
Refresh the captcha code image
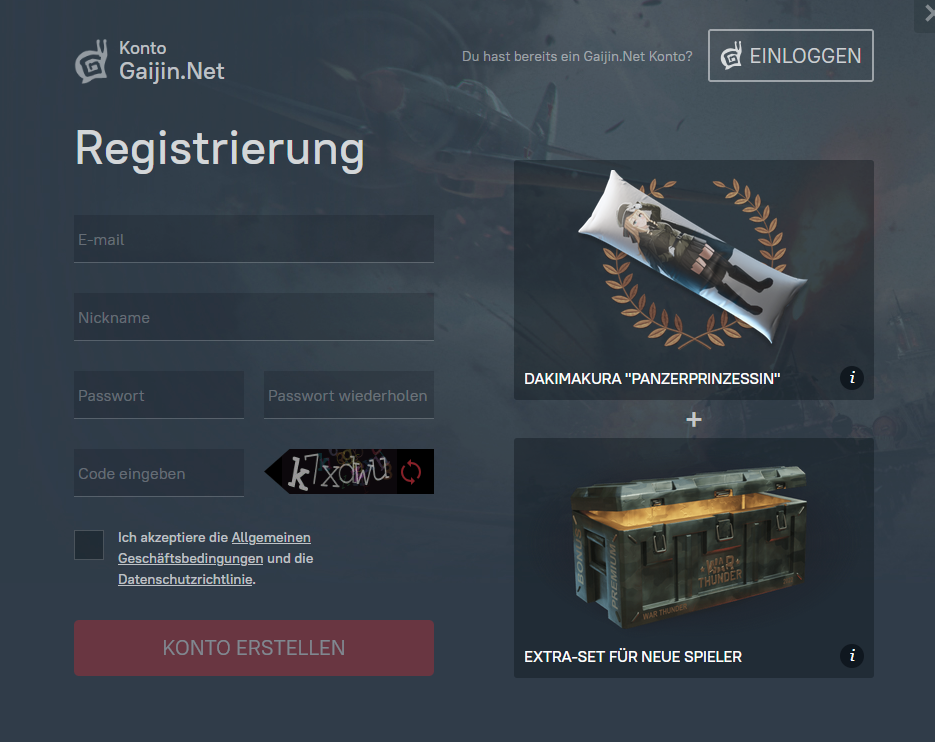pyautogui.click(x=411, y=472)
